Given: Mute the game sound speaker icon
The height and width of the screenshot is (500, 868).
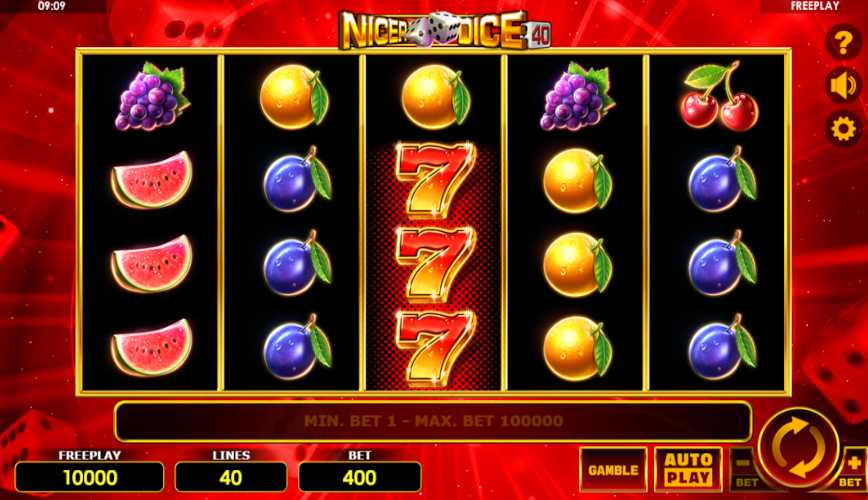Looking at the screenshot, I should point(843,86).
